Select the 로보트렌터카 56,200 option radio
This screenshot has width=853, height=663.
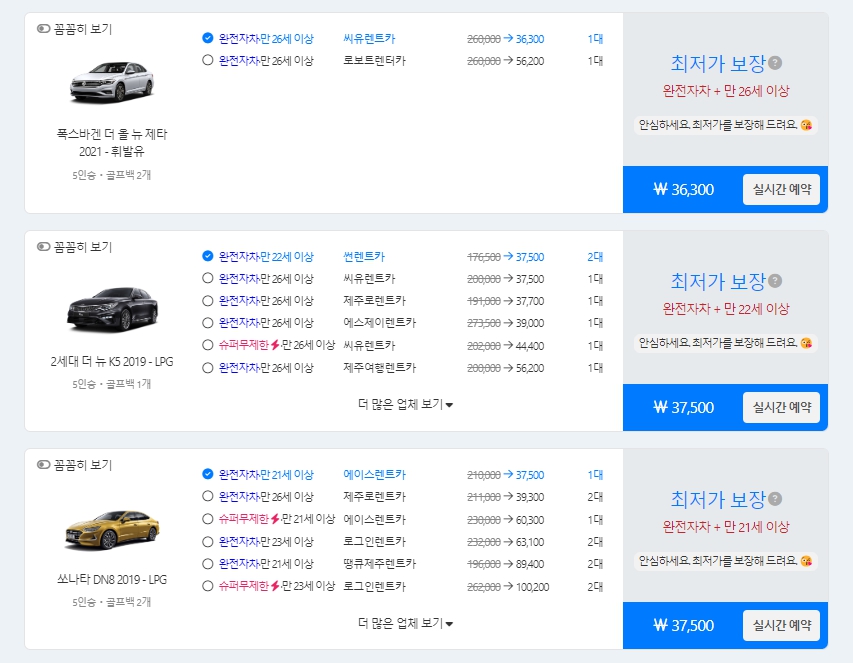207,60
